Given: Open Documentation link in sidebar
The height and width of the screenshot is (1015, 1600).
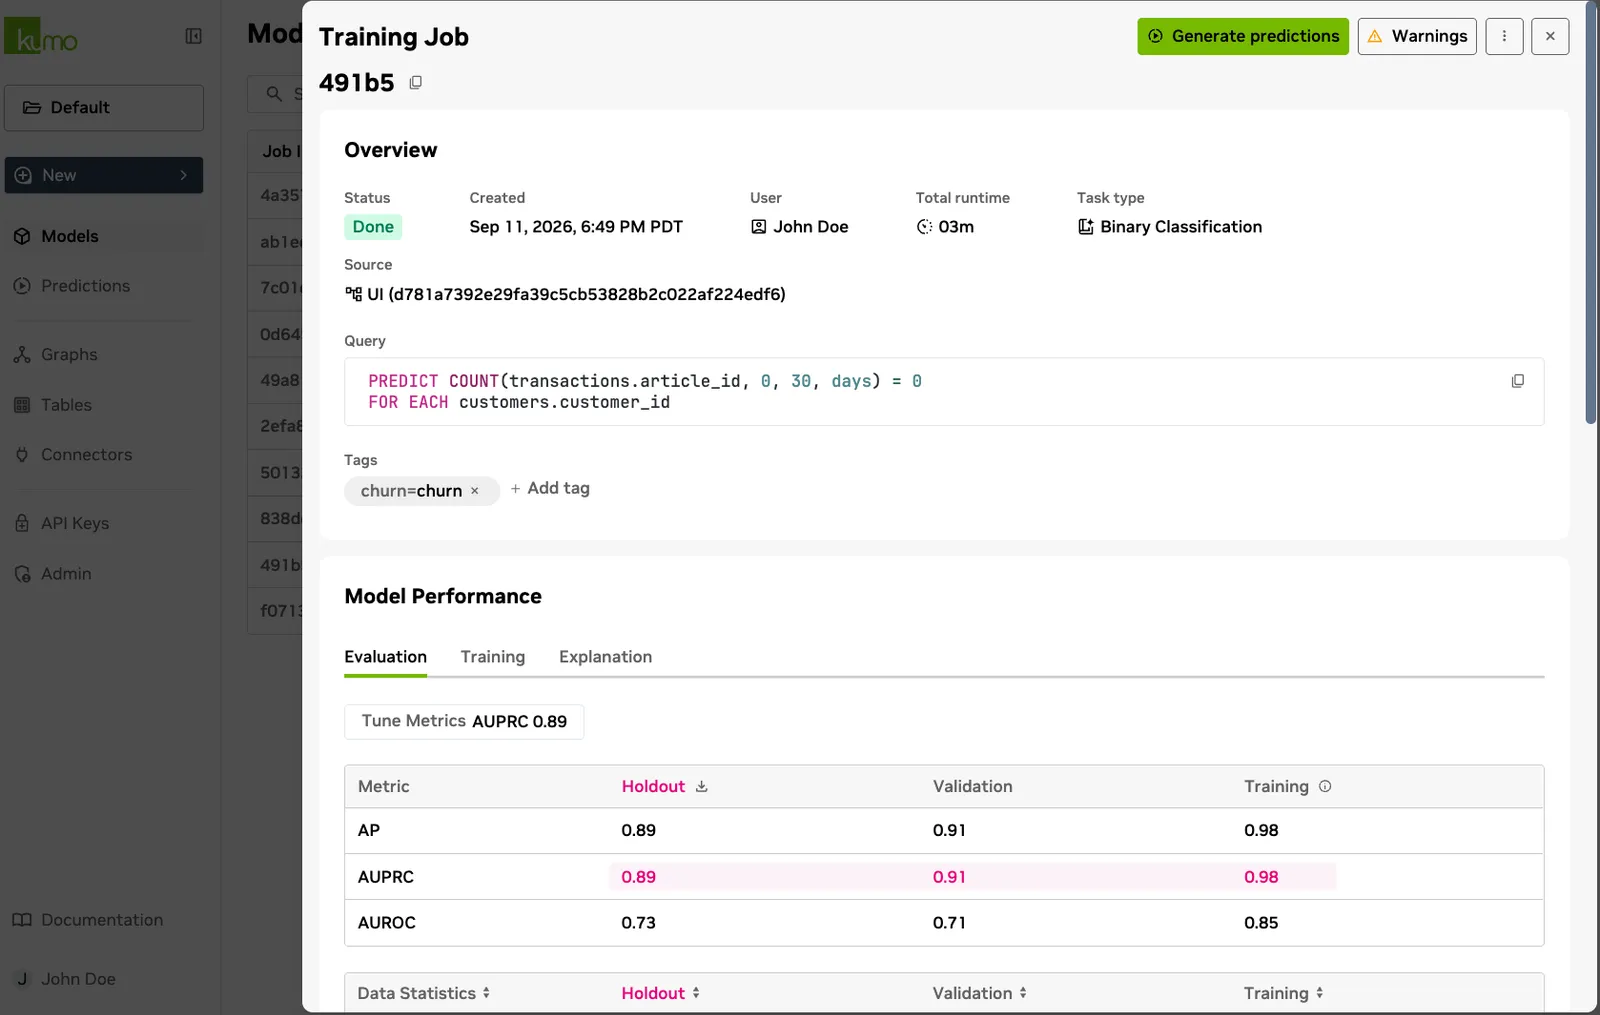Looking at the screenshot, I should tap(101, 920).
